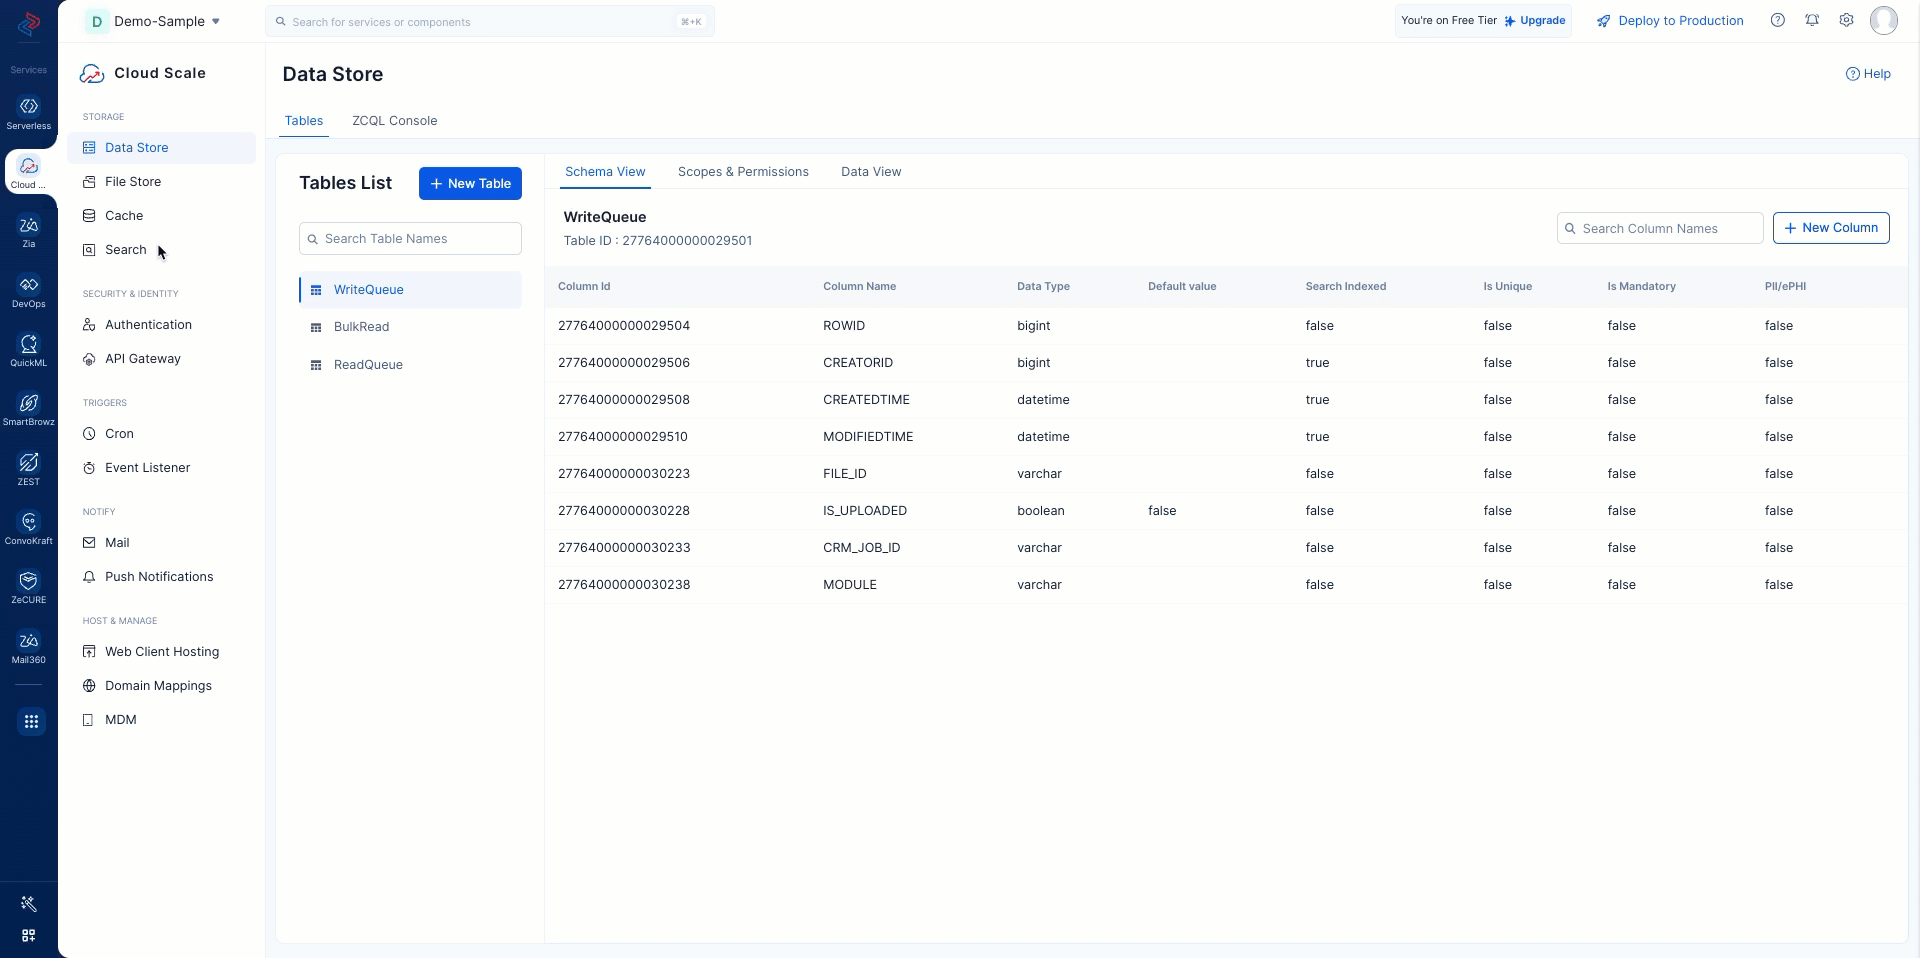Open the settings gear icon
This screenshot has height=958, width=1920.
click(x=1846, y=21)
